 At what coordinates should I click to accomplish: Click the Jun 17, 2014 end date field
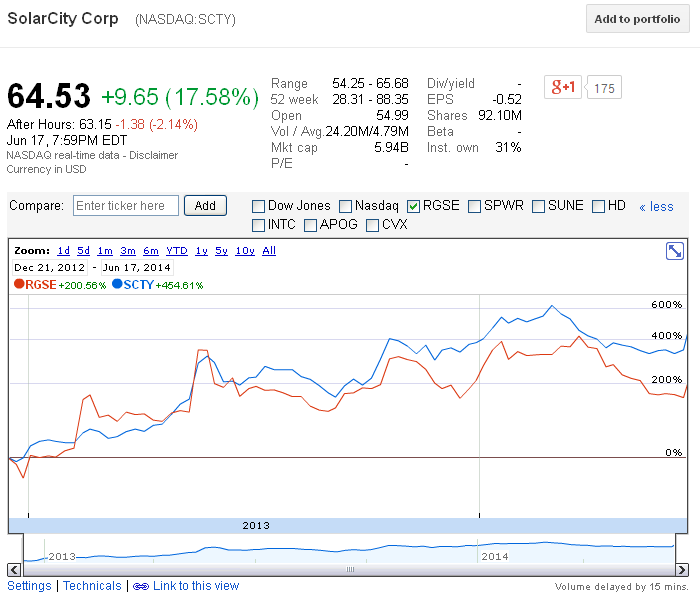click(x=137, y=267)
